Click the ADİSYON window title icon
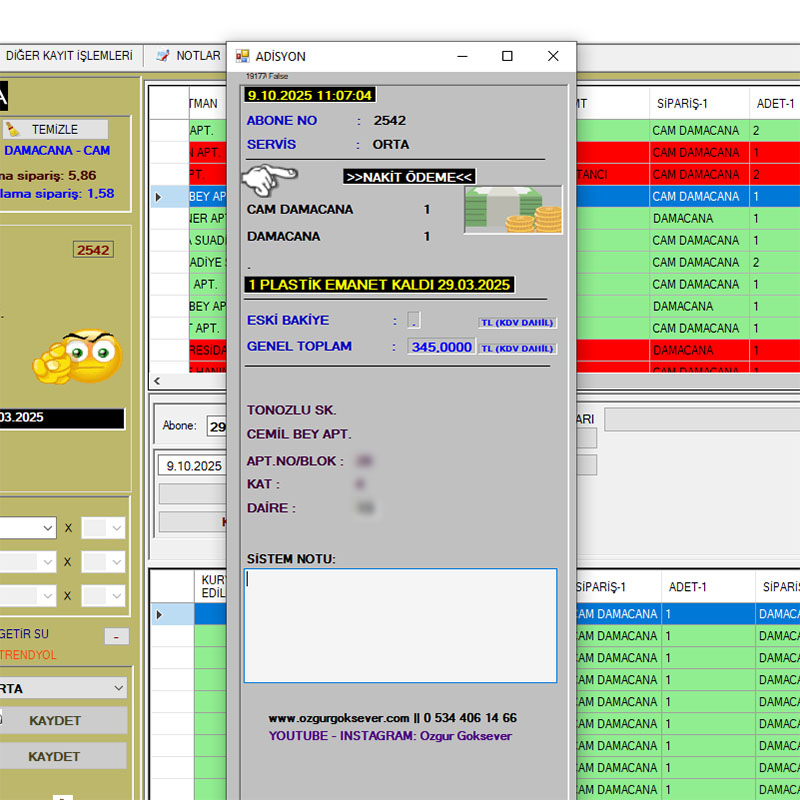 243,57
